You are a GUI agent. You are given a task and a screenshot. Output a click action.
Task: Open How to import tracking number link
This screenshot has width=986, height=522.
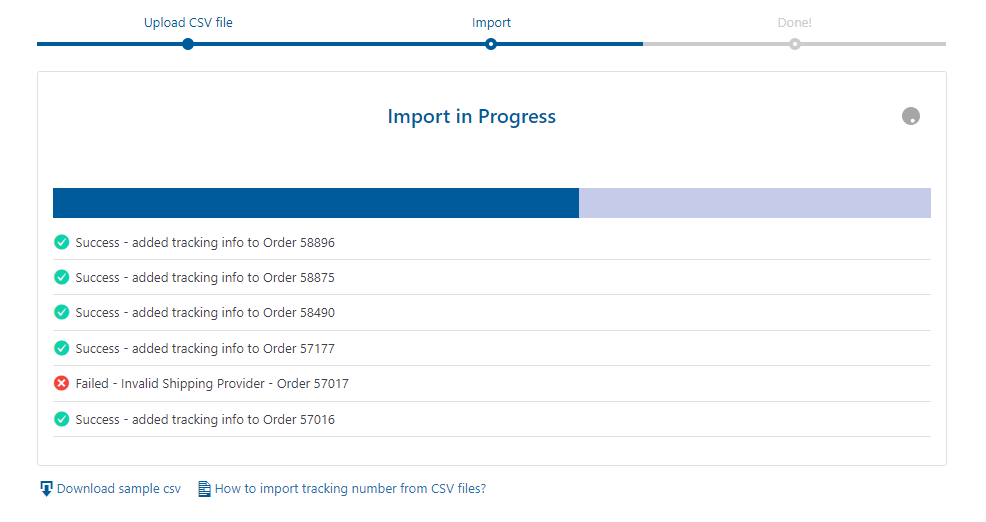pos(350,489)
